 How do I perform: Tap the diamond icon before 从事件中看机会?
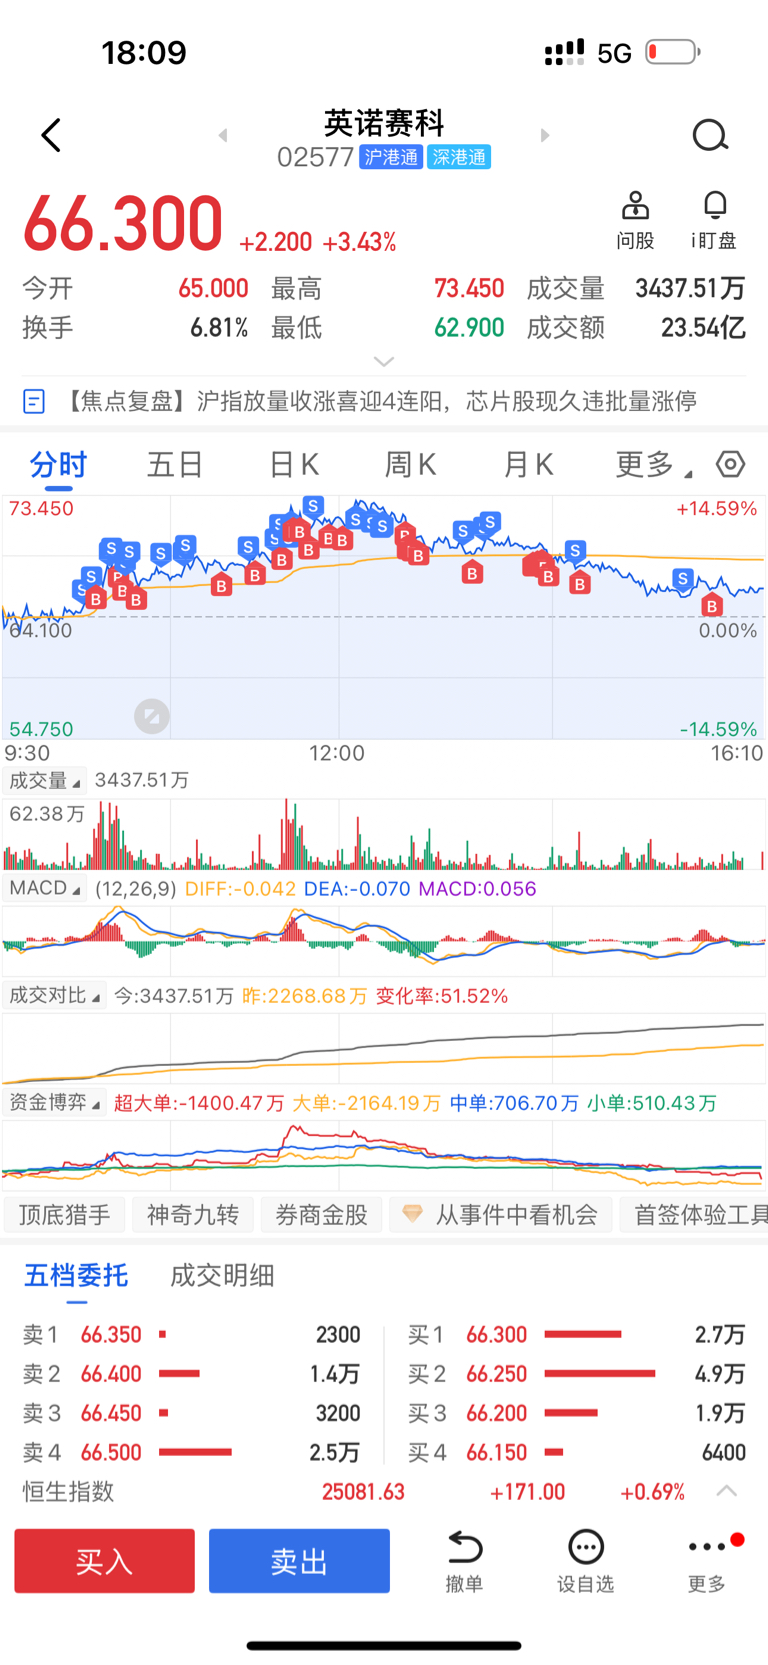[412, 1215]
